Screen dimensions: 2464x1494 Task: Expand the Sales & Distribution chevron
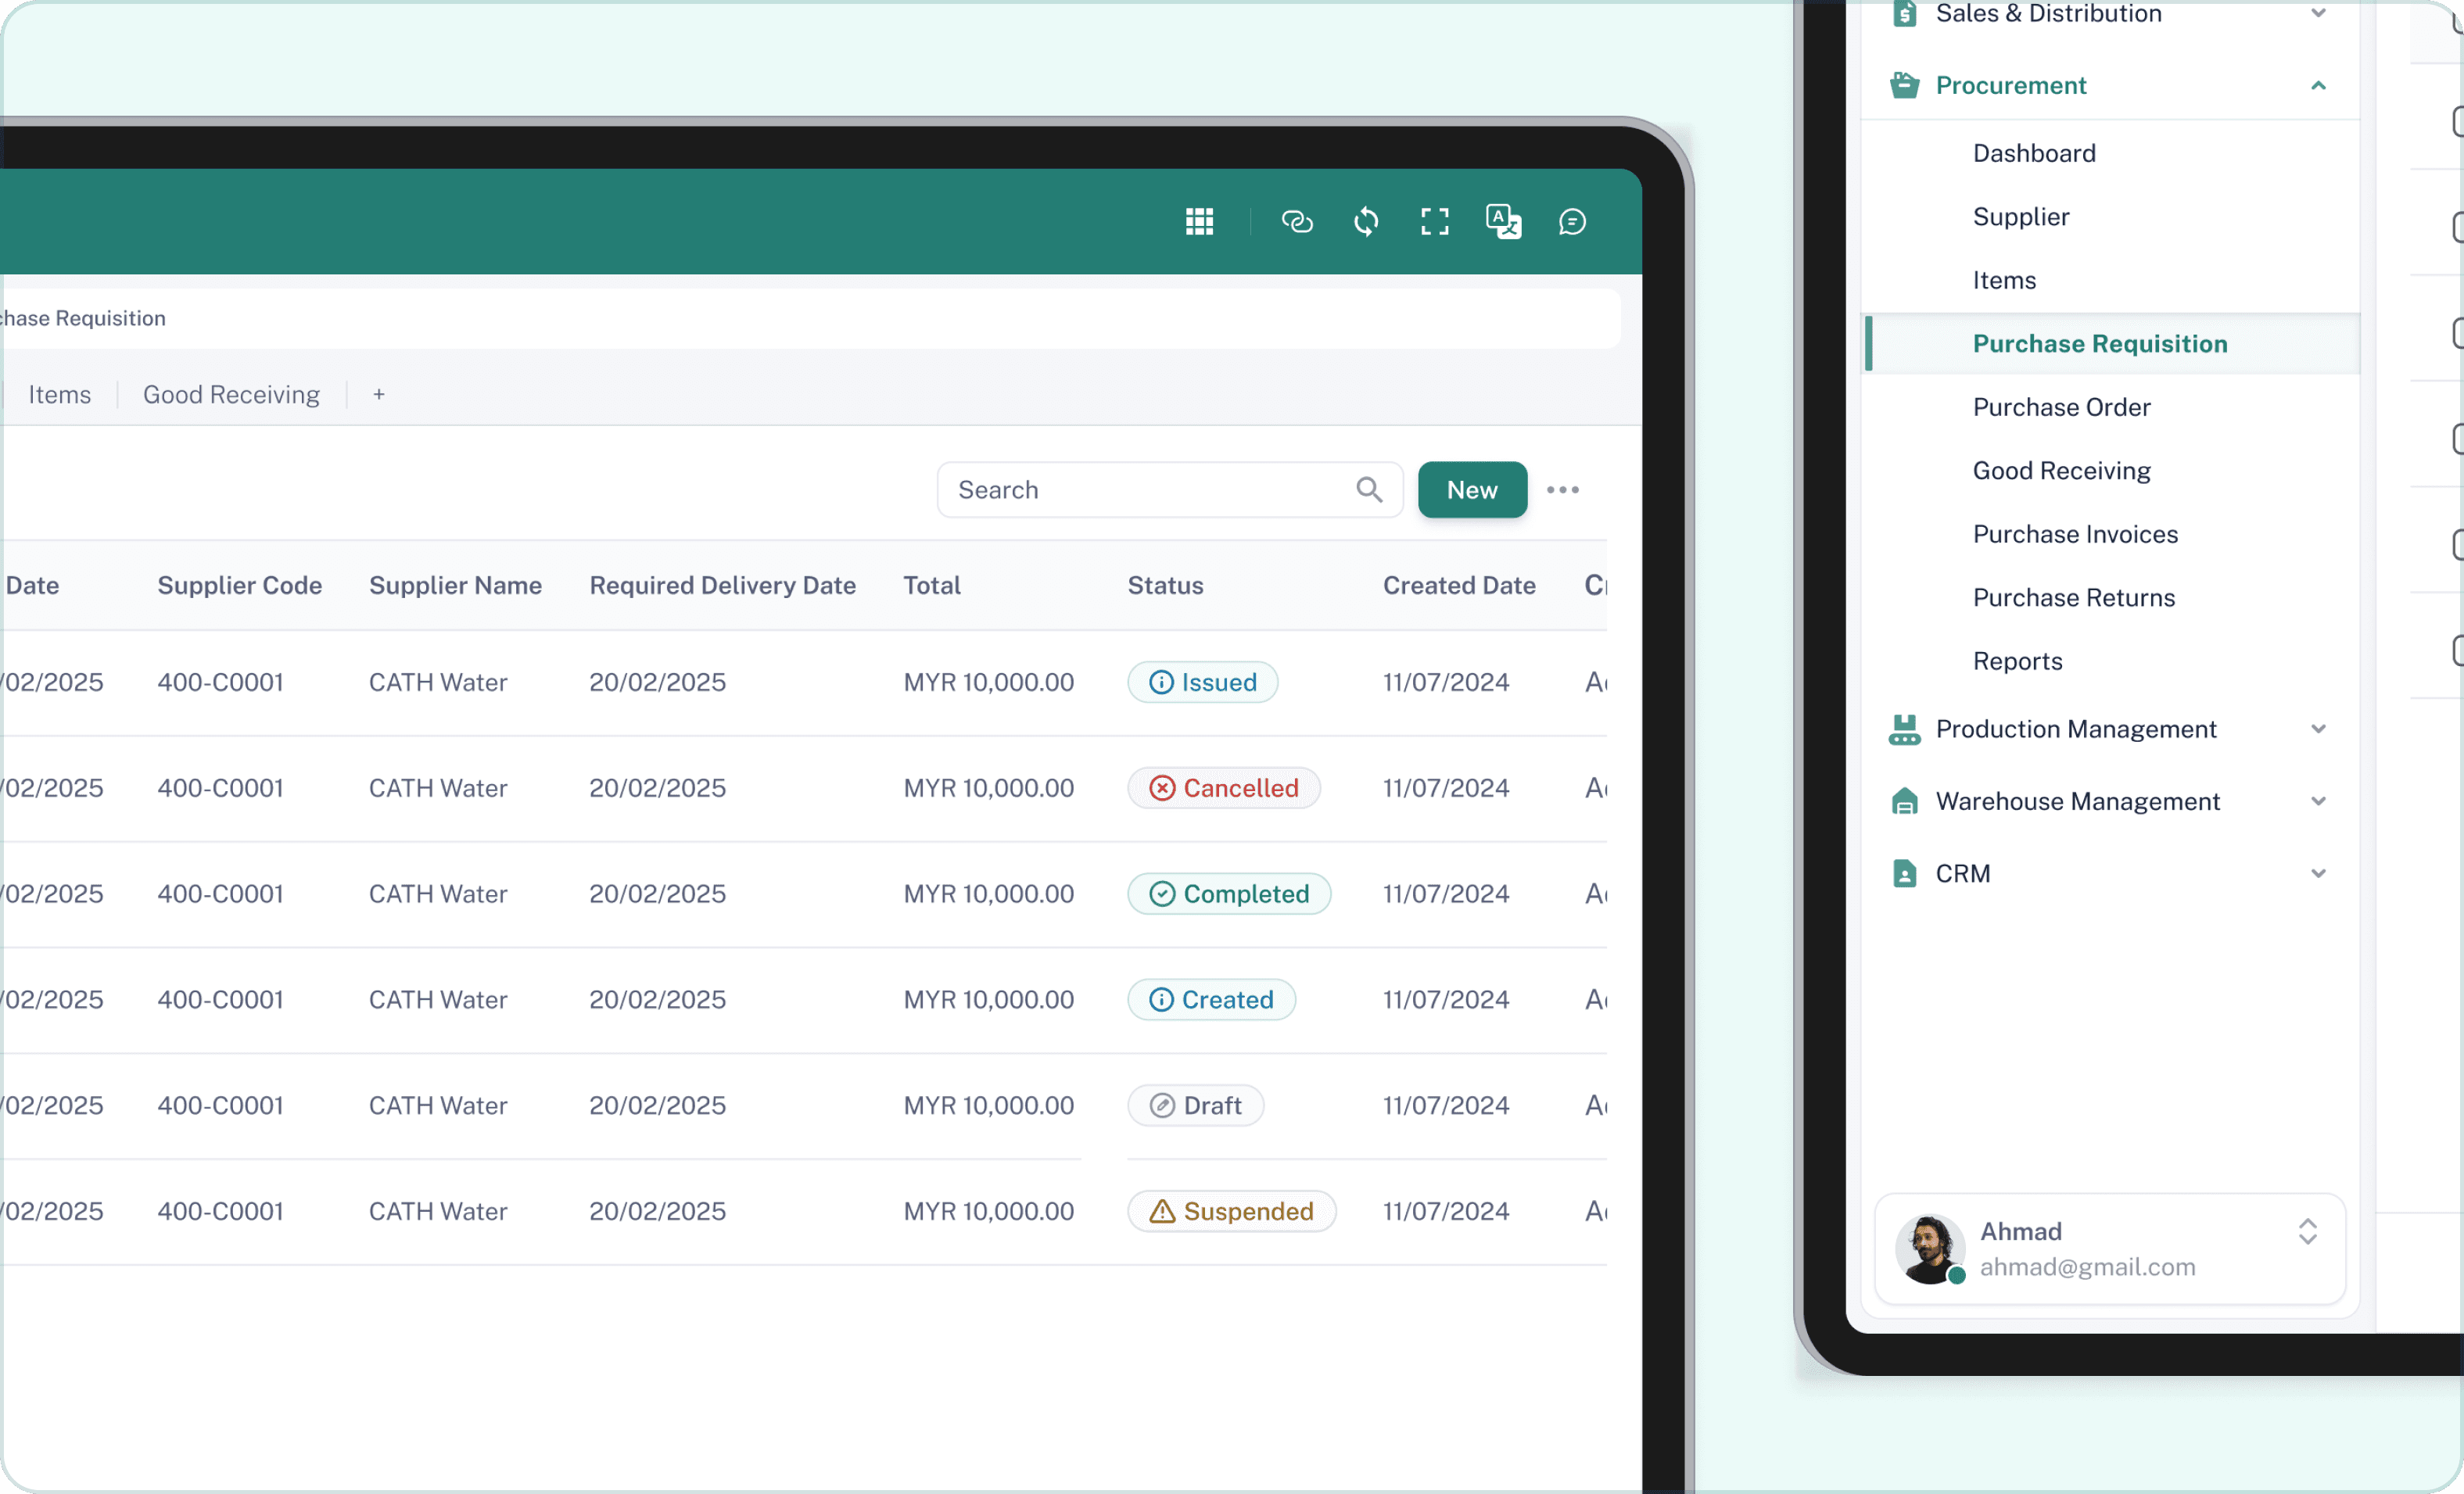point(2318,13)
